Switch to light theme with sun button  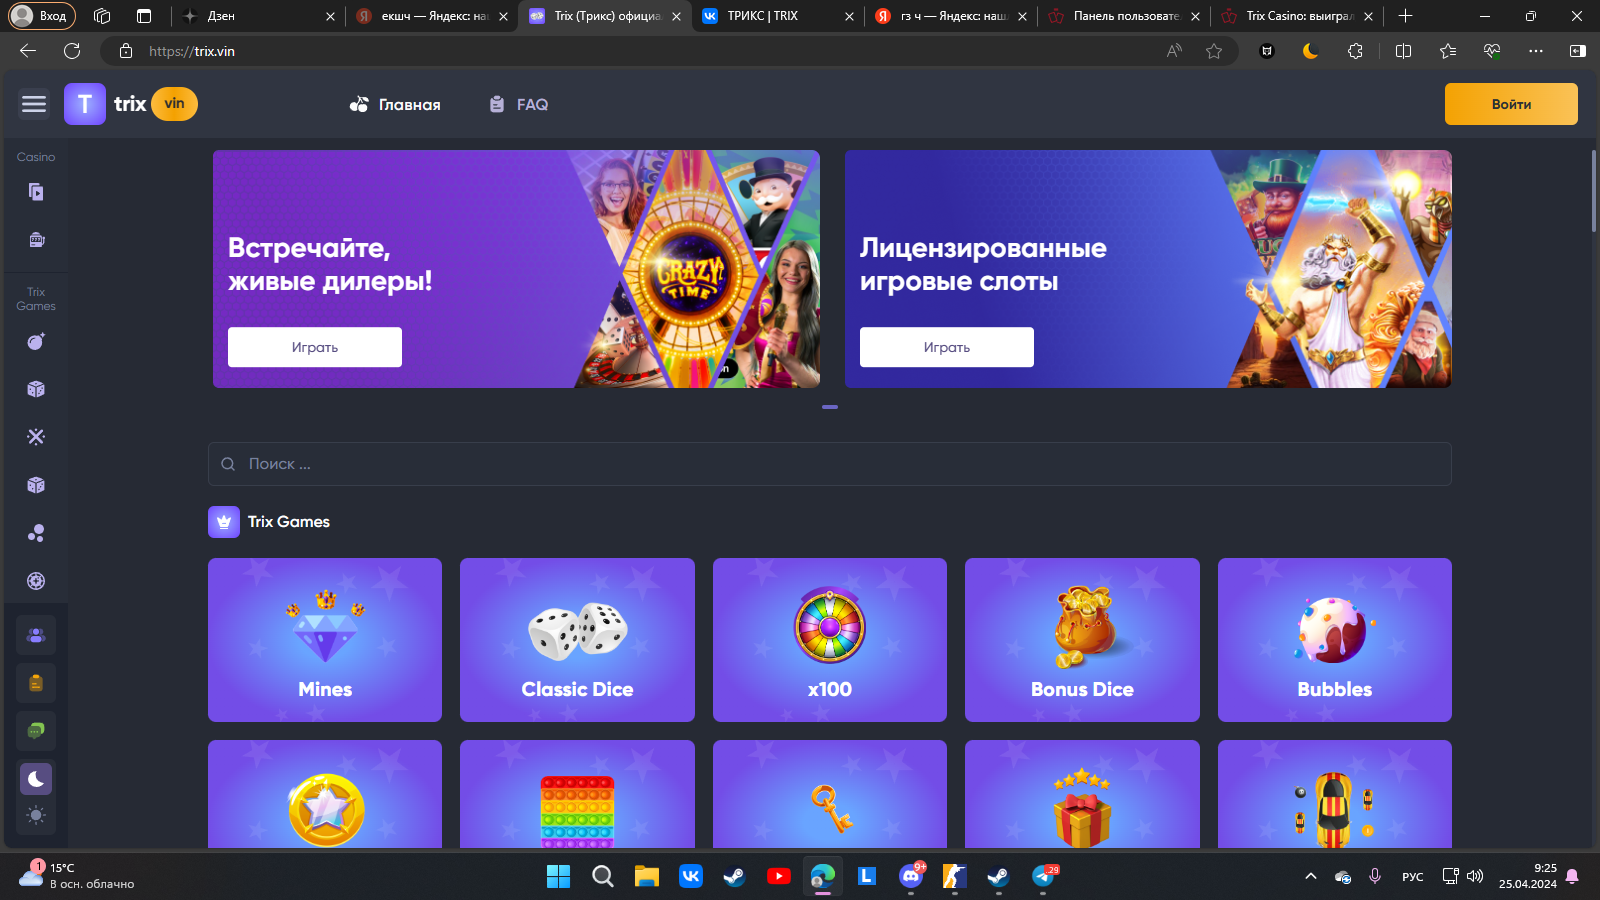tap(36, 815)
